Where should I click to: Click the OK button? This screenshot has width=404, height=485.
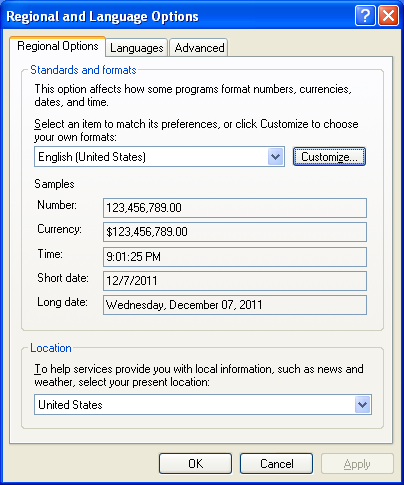click(x=195, y=463)
